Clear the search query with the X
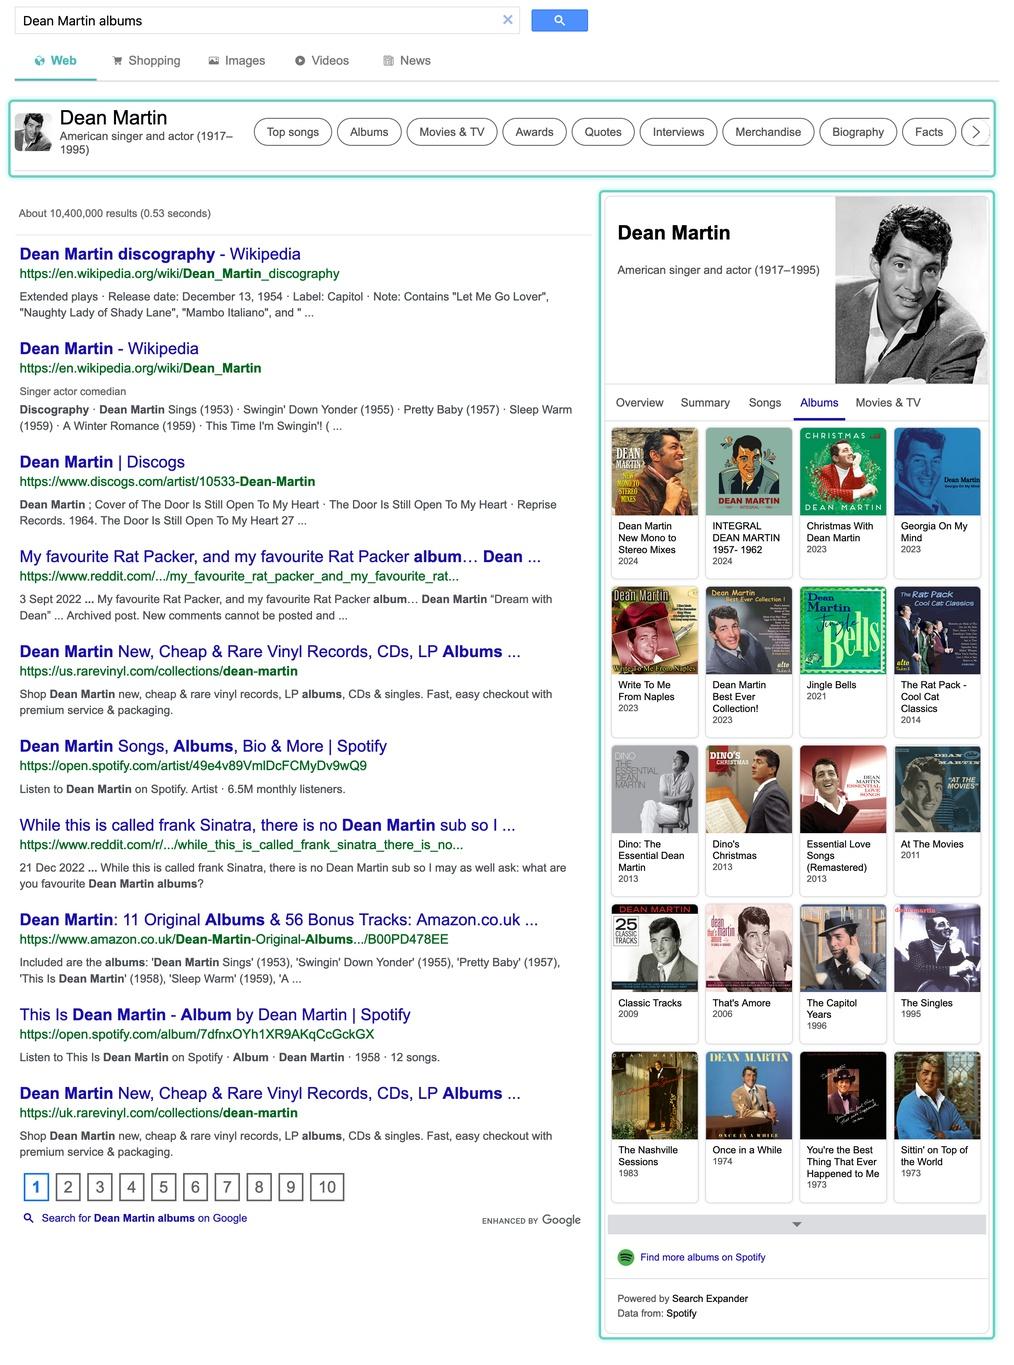 [x=507, y=20]
